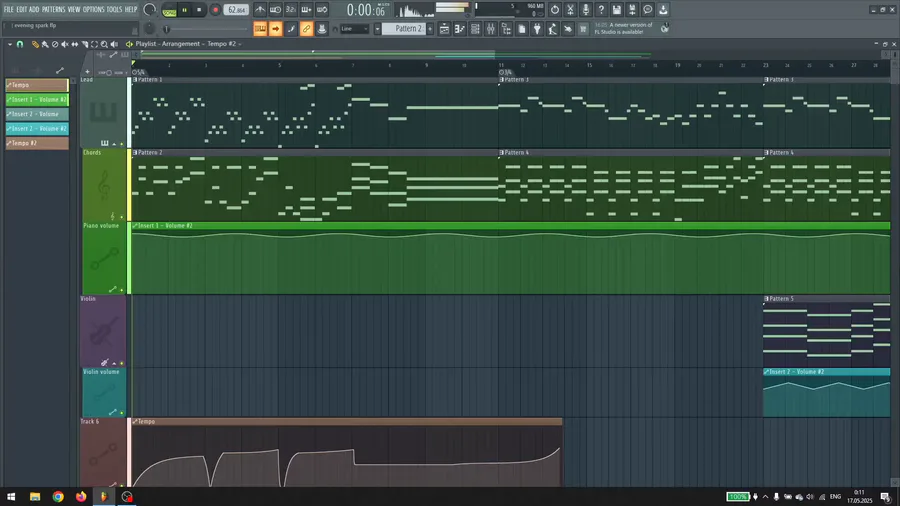Image resolution: width=900 pixels, height=506 pixels.
Task: Arm the red record button
Action: (215, 10)
